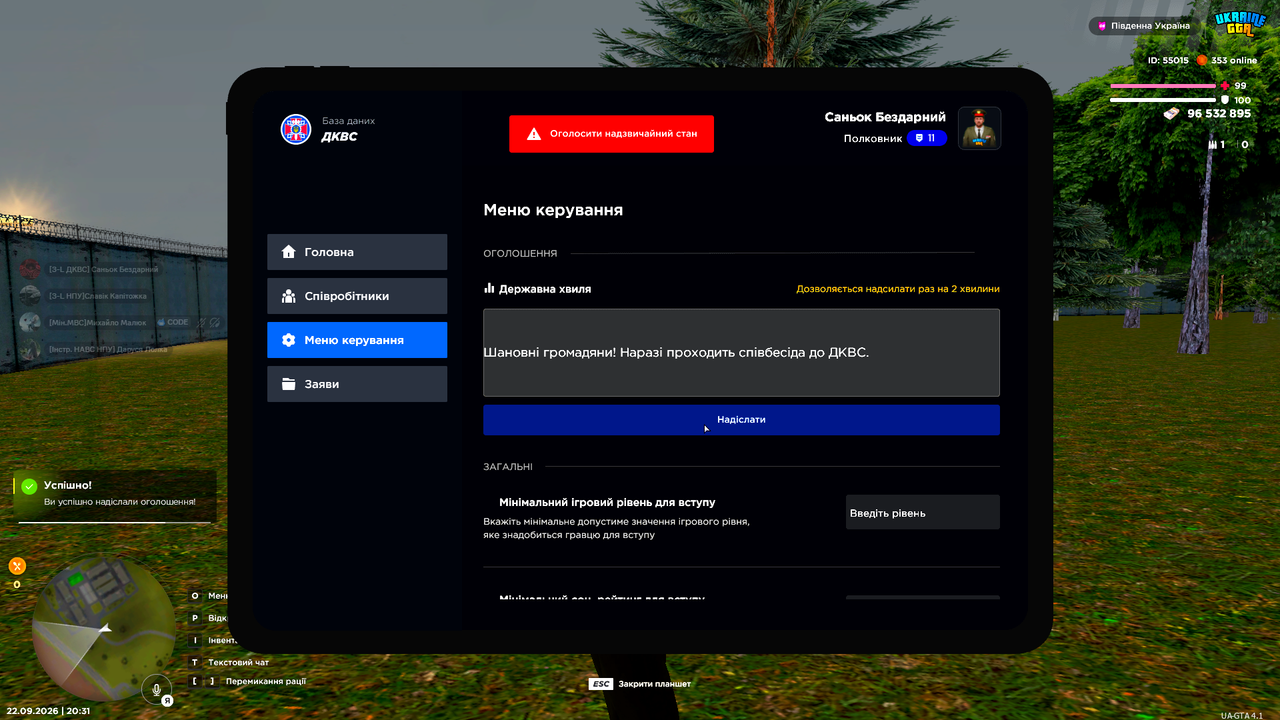Click the ID: 55015 text
This screenshot has height=720, width=1280.
[x=1168, y=60]
